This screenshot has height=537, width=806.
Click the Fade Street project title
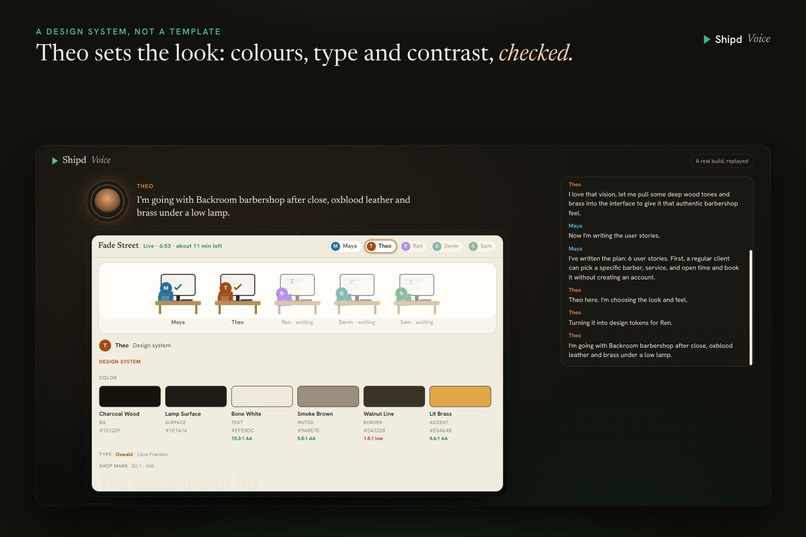point(118,245)
